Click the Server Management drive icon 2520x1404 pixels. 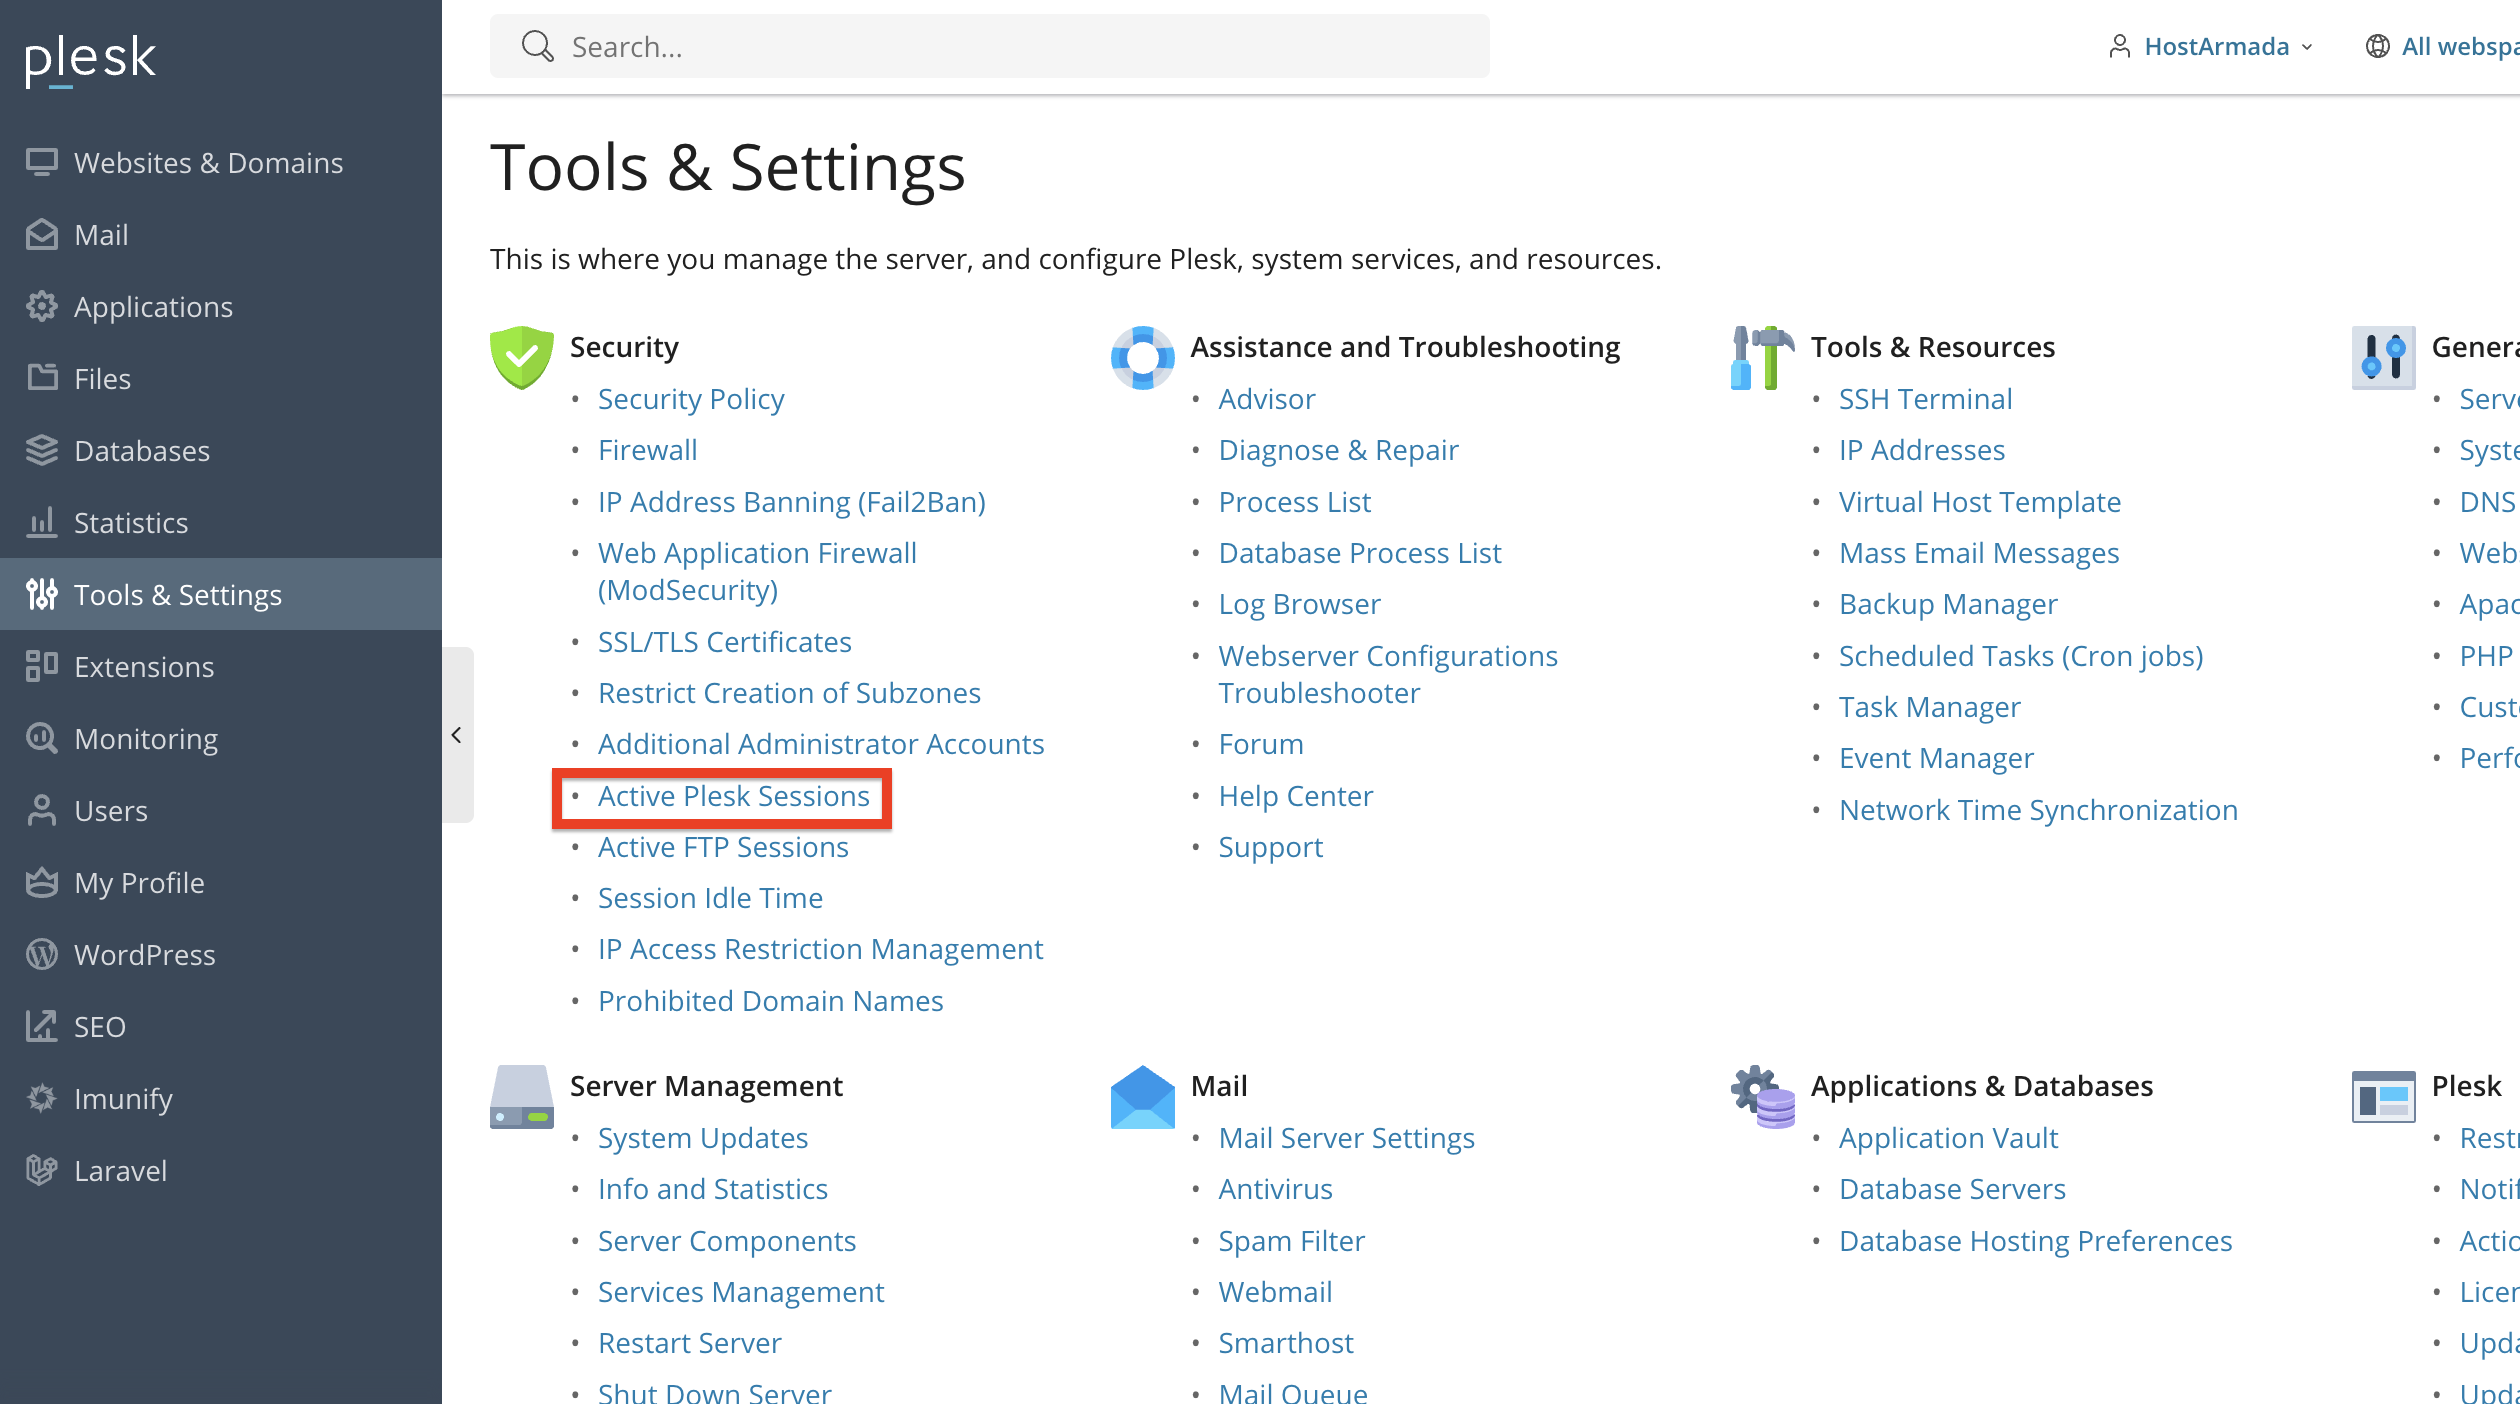pyautogui.click(x=522, y=1097)
